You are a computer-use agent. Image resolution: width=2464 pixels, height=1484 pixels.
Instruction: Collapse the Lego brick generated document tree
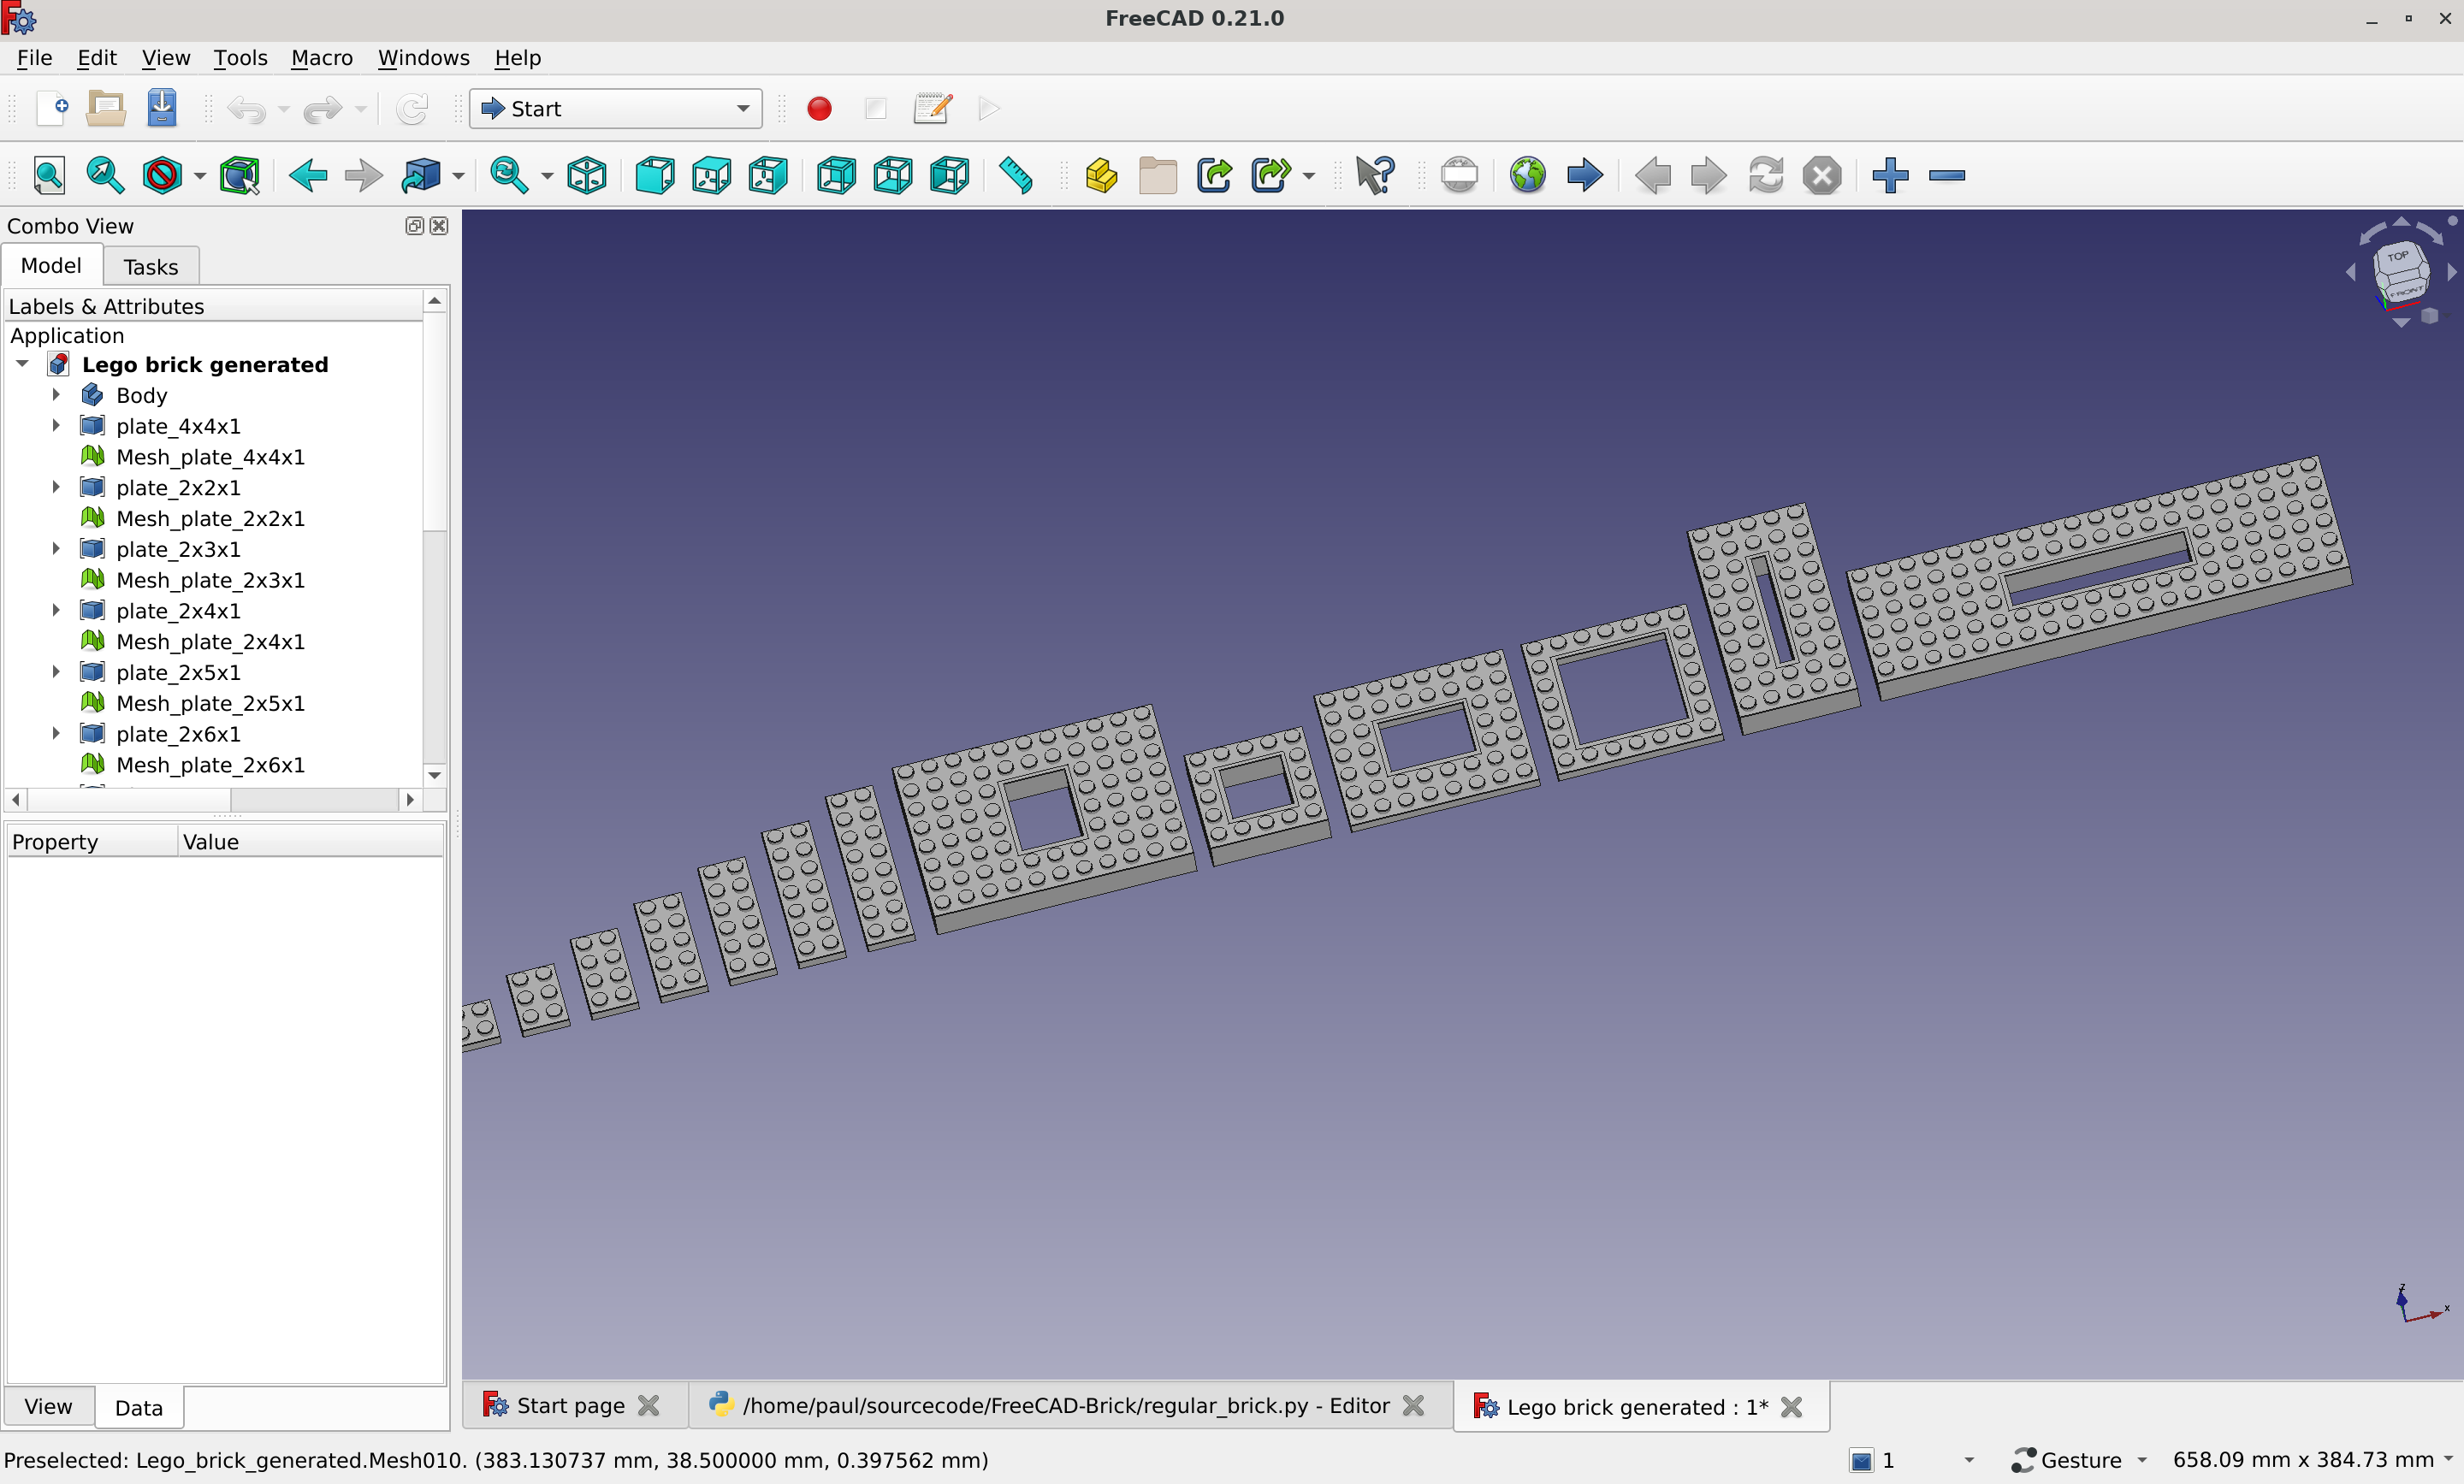pyautogui.click(x=22, y=364)
